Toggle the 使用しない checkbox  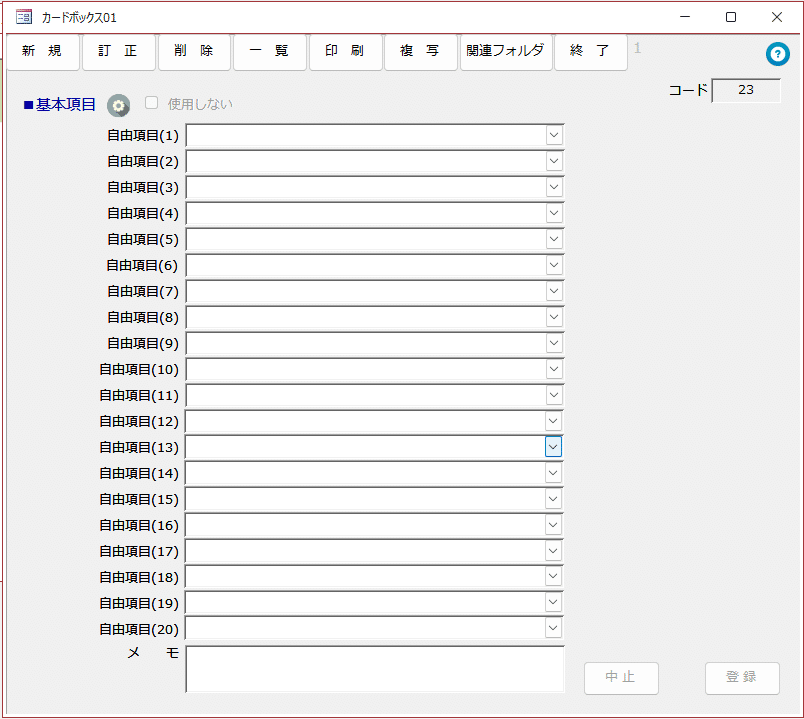click(151, 103)
